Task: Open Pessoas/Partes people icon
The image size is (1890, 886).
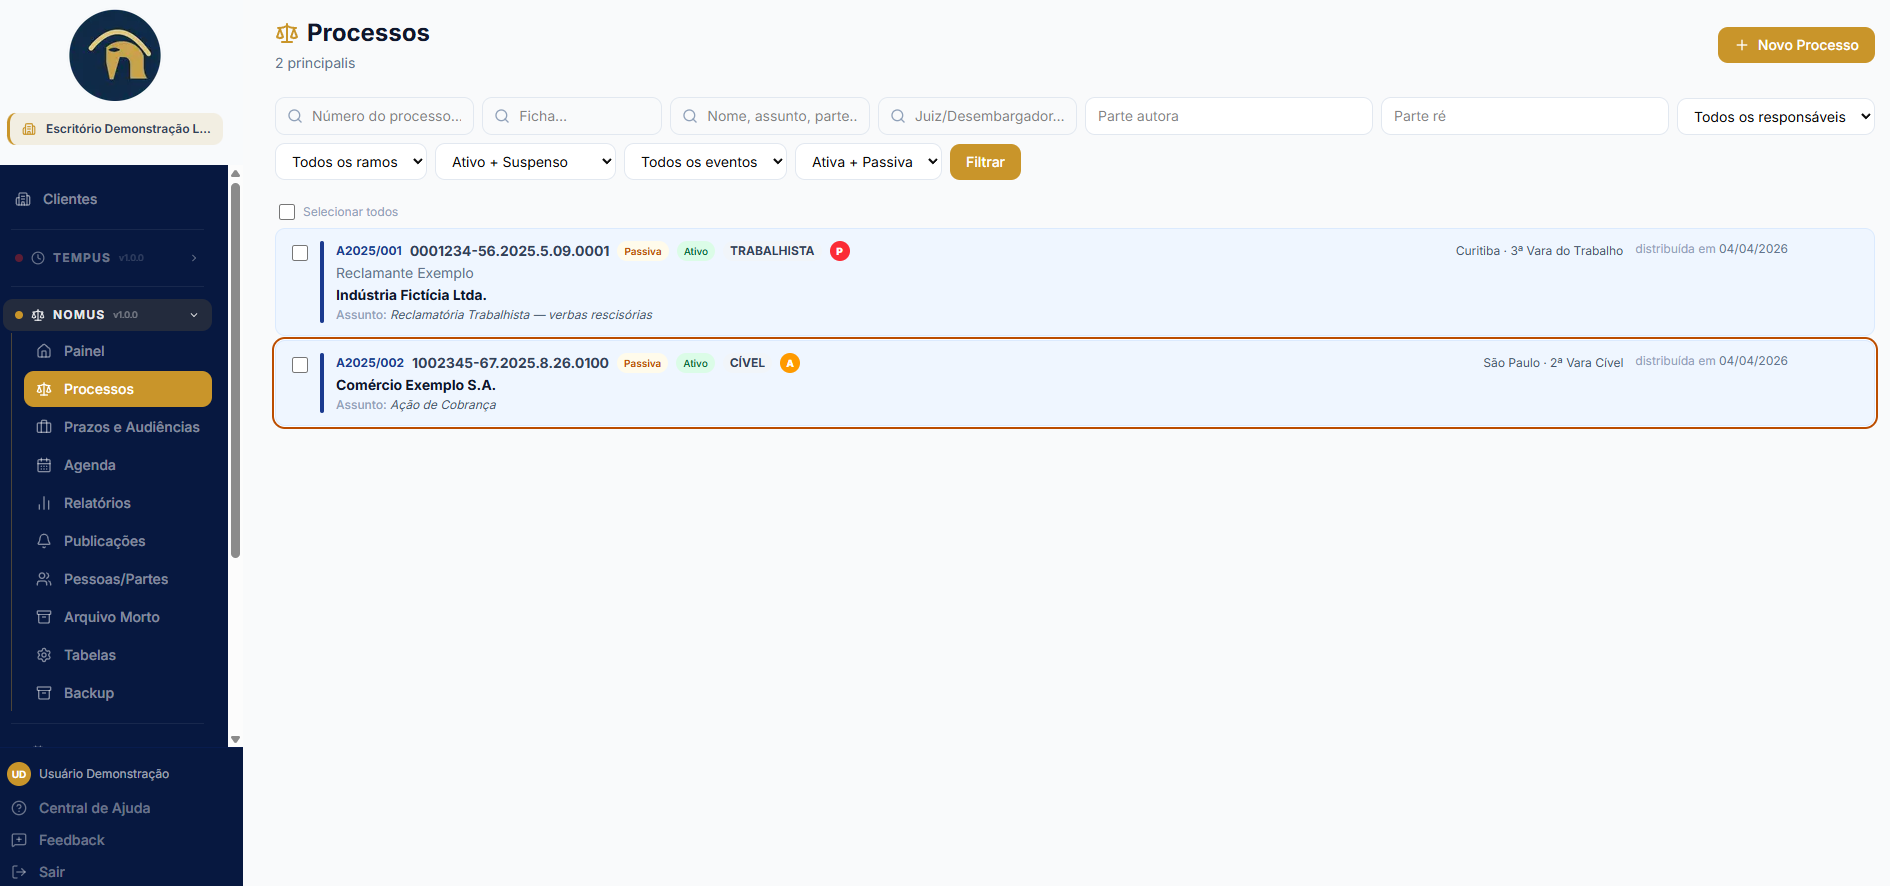Action: [x=44, y=579]
